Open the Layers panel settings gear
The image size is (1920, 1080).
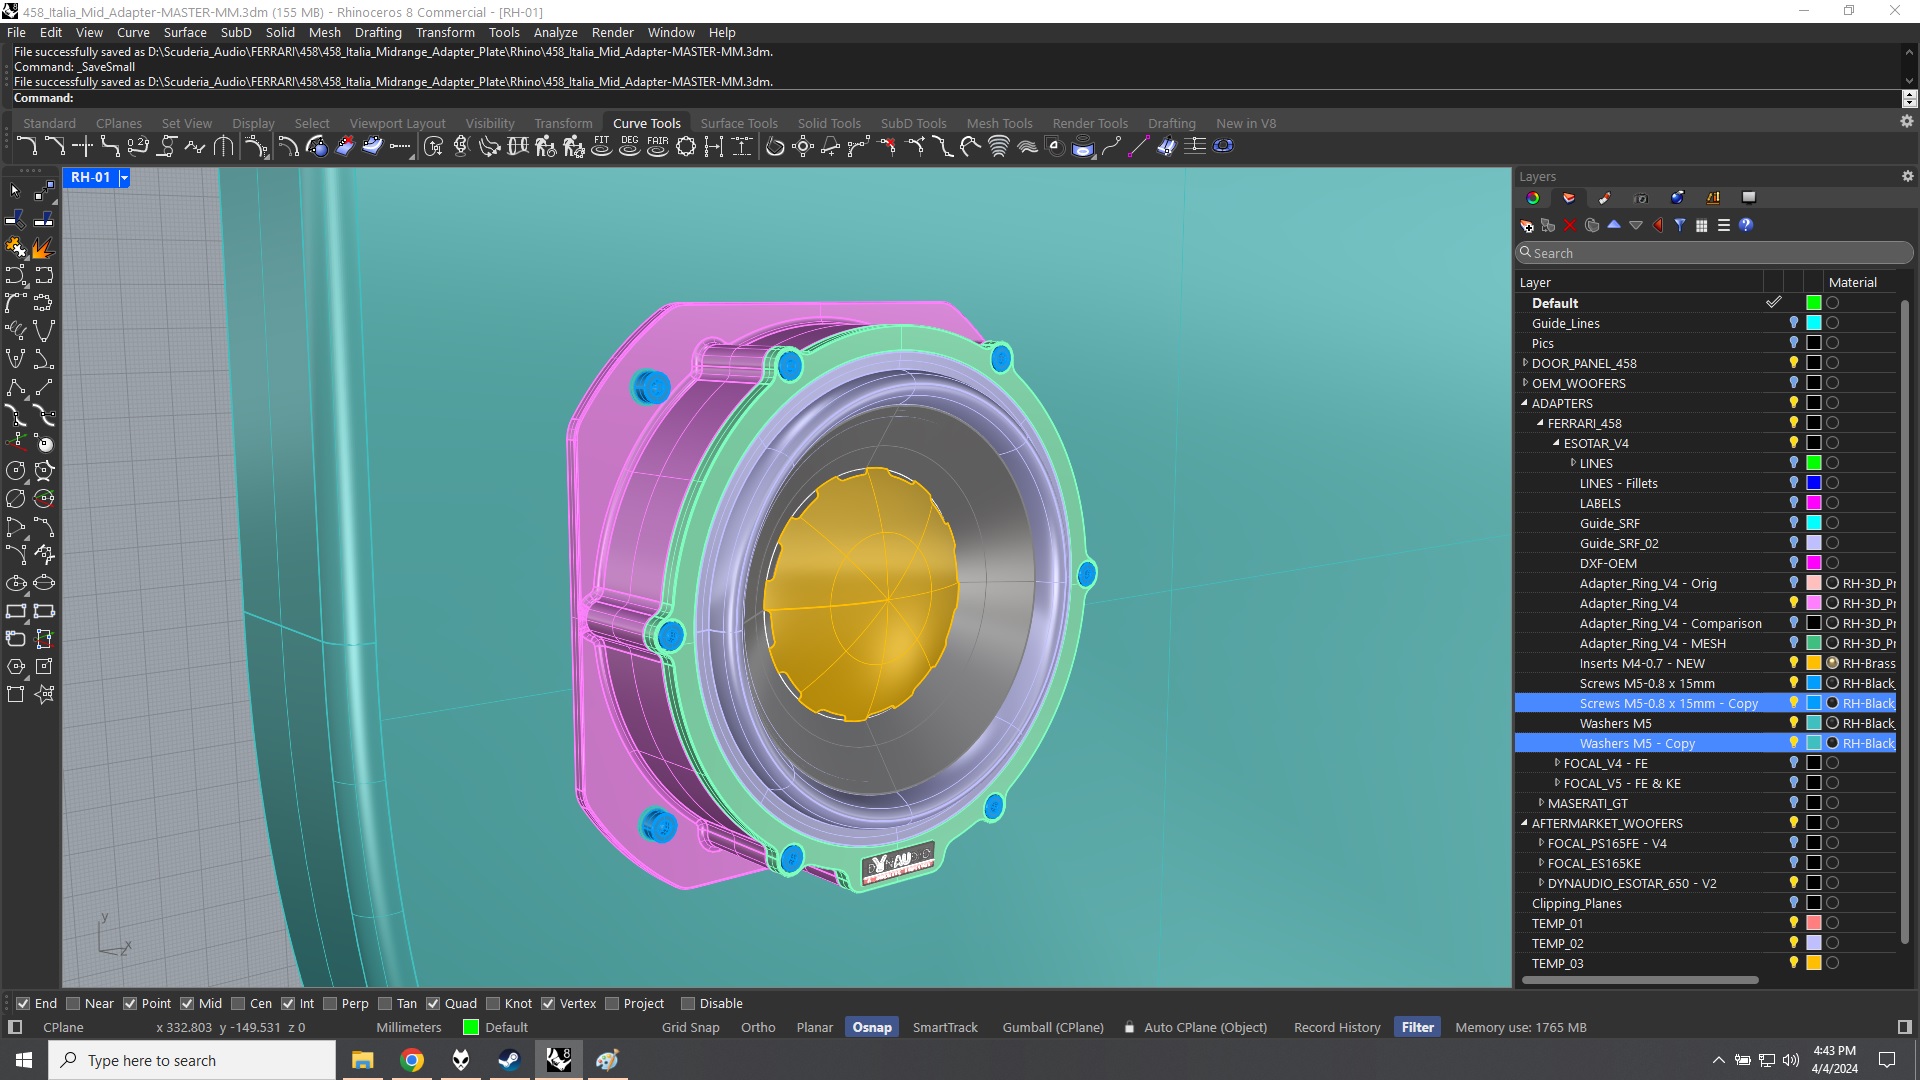[1907, 175]
